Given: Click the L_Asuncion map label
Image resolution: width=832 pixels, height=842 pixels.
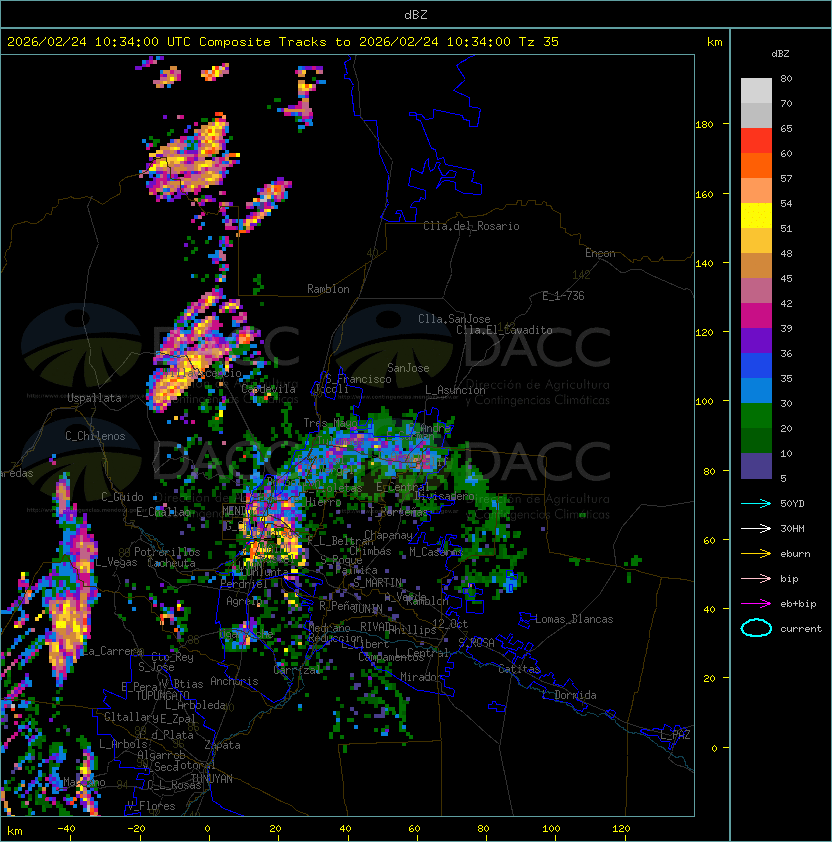Looking at the screenshot, I should [455, 390].
